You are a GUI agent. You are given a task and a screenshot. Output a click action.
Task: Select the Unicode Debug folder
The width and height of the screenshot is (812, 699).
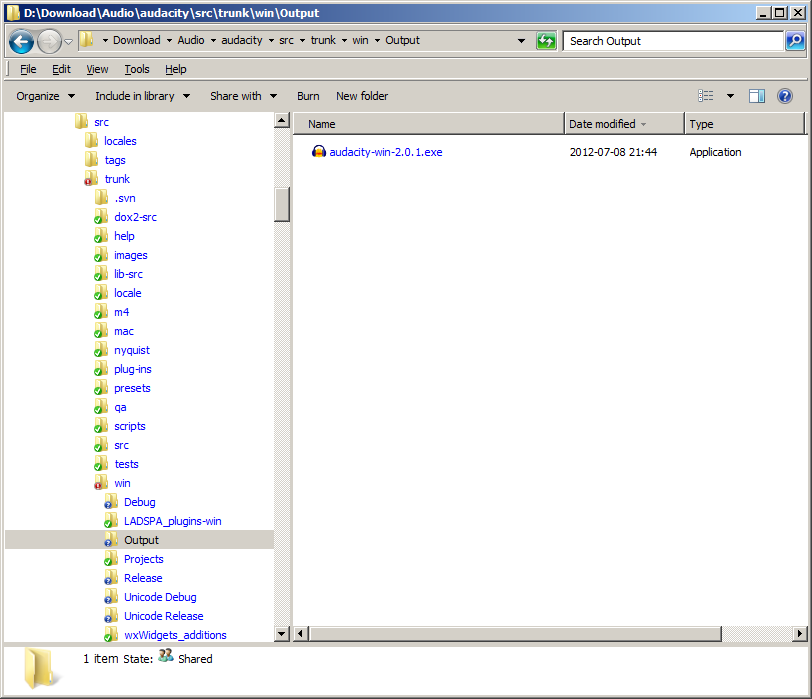point(160,598)
